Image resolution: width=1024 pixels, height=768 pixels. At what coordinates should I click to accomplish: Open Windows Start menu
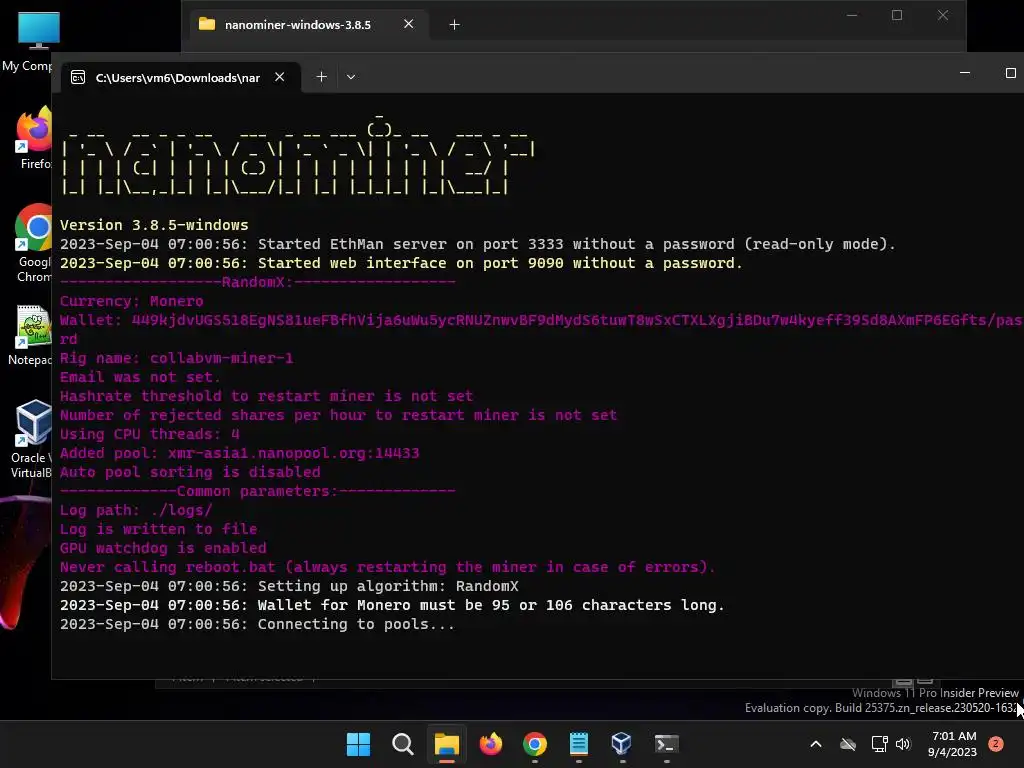[358, 744]
